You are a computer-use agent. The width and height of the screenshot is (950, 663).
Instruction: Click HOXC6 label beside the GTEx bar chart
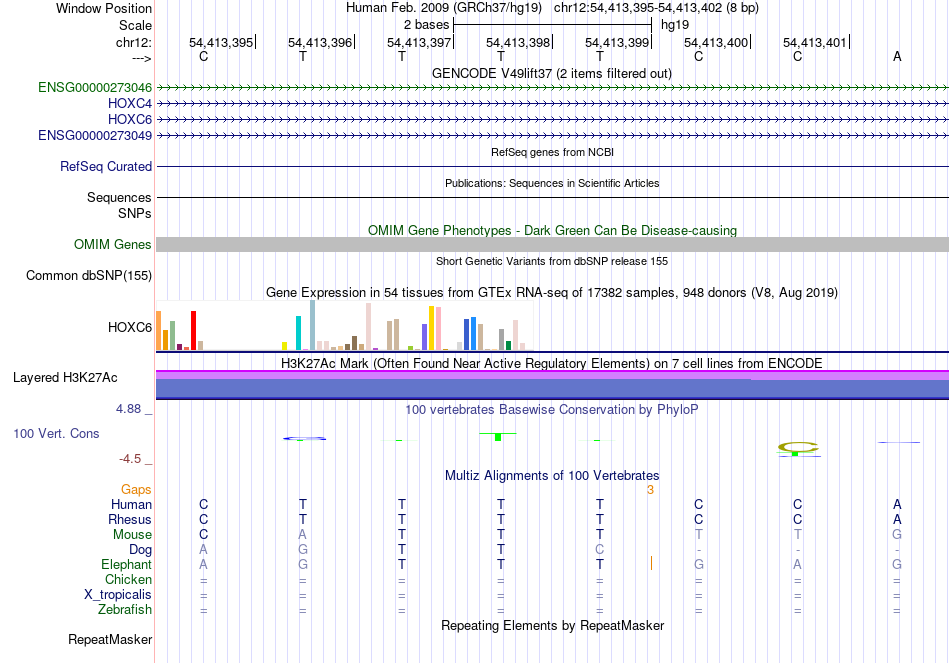click(x=130, y=327)
